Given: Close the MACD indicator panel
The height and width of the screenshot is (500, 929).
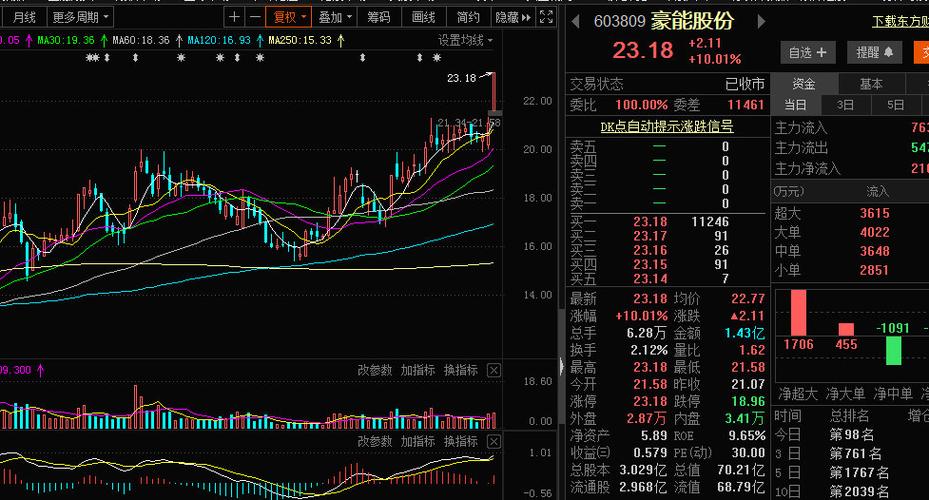Looking at the screenshot, I should click(x=494, y=441).
